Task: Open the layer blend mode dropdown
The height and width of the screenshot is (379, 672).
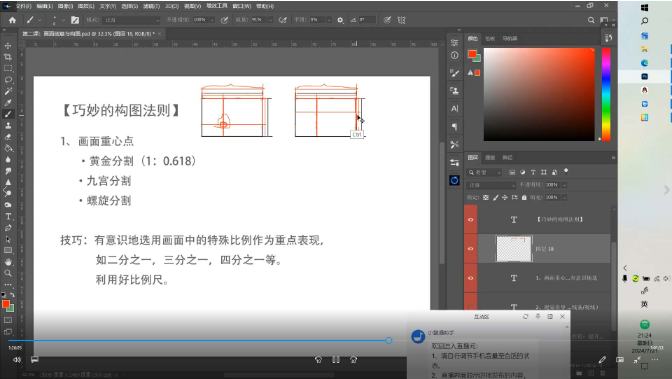Action: [x=491, y=185]
